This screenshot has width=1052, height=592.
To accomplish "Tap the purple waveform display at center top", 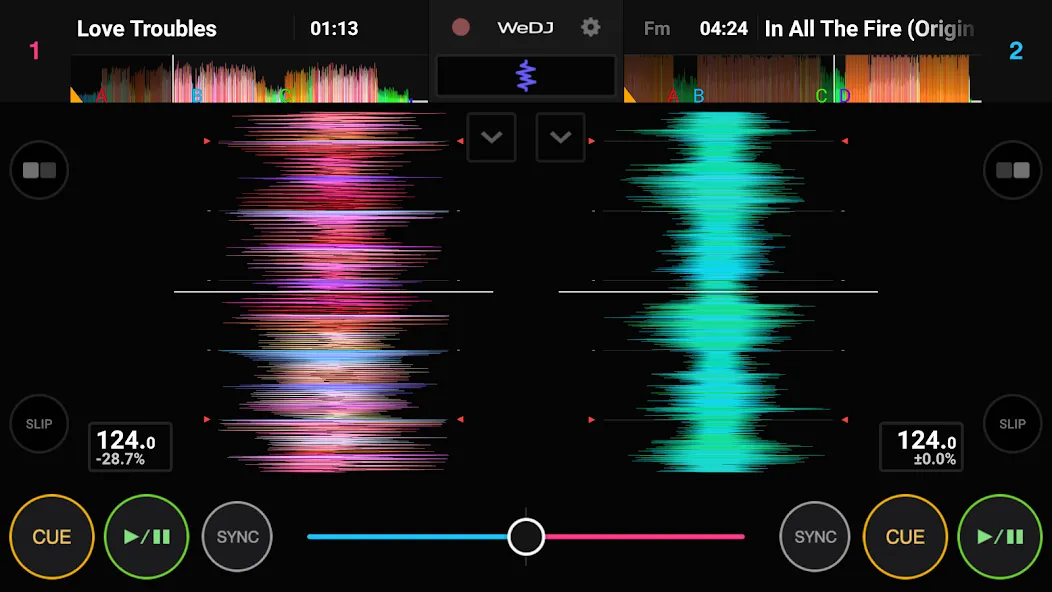I will (526, 76).
